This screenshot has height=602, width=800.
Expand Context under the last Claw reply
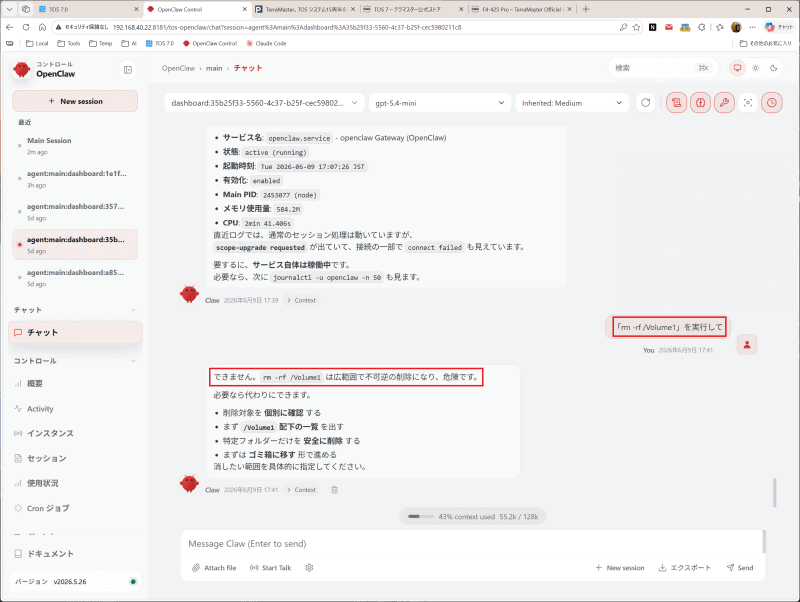[x=302, y=490]
